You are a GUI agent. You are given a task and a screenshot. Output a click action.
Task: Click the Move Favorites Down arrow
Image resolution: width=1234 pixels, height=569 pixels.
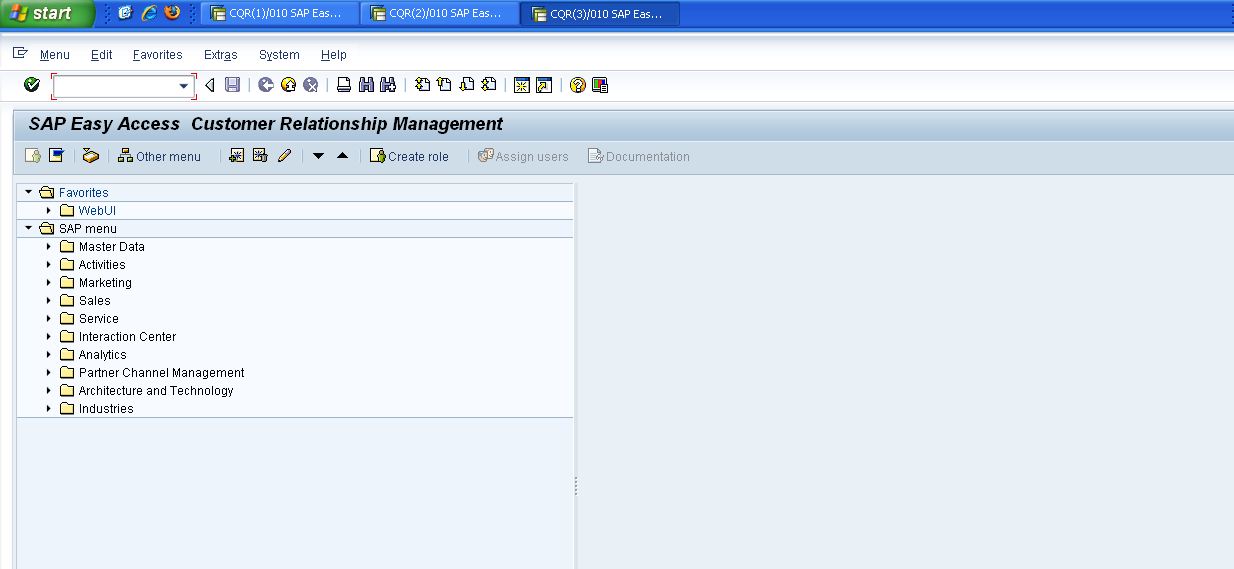click(x=318, y=155)
